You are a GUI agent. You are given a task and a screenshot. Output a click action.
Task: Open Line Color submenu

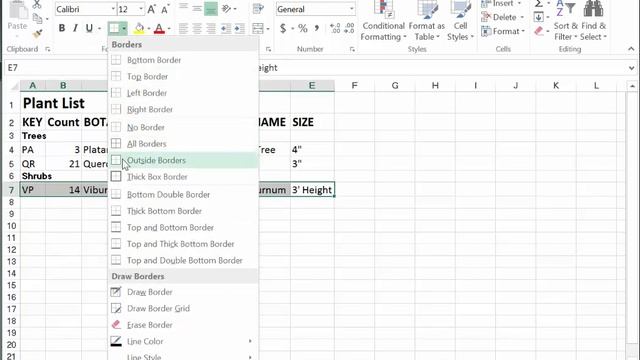click(183, 341)
